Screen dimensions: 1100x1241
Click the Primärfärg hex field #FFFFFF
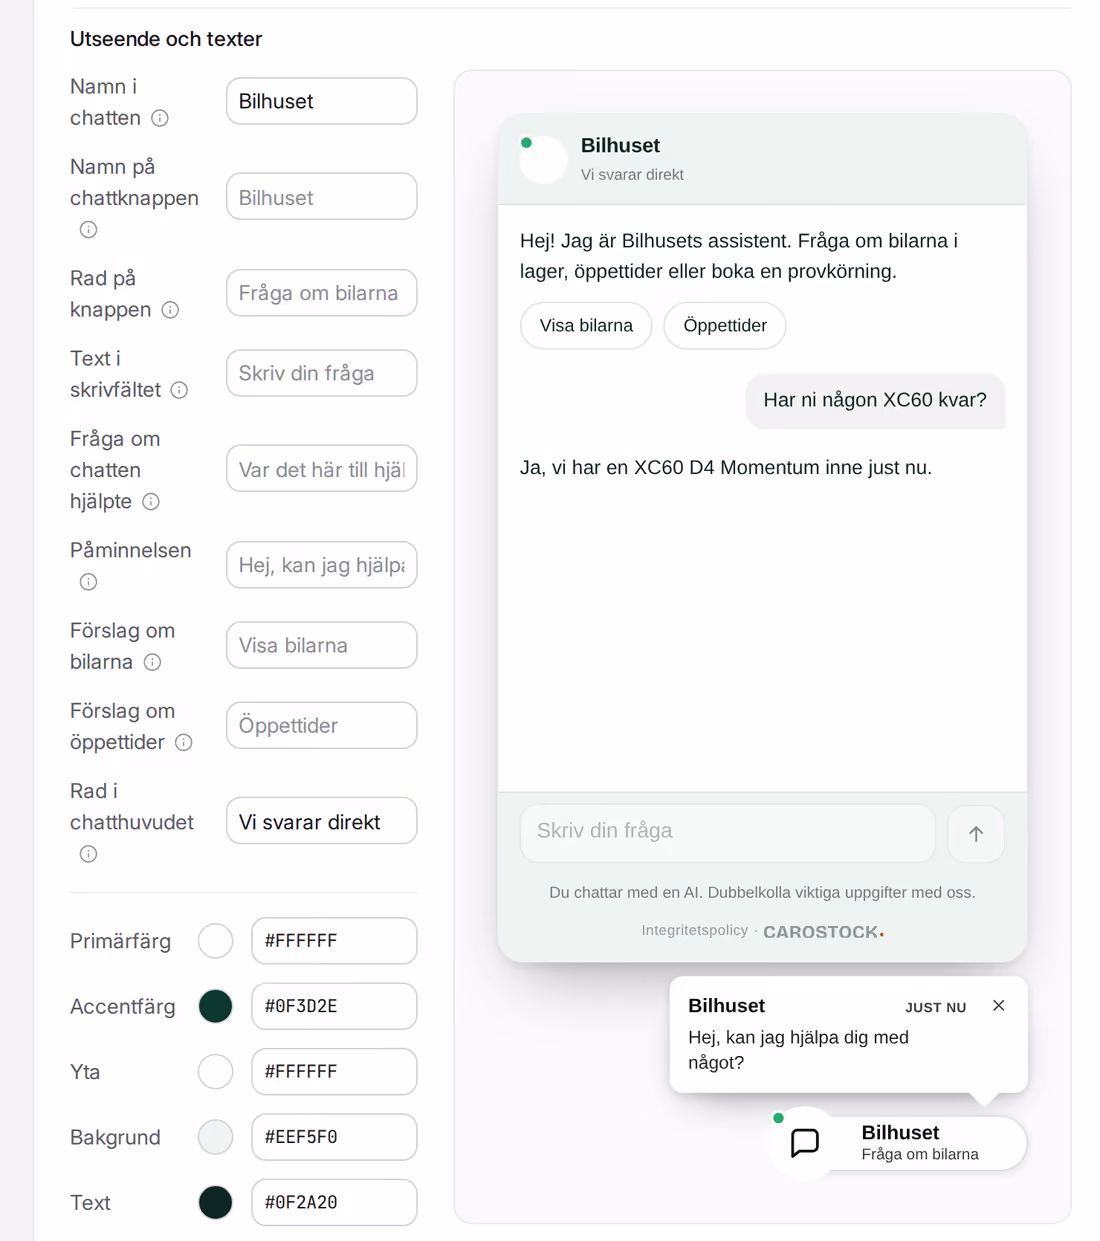click(334, 941)
